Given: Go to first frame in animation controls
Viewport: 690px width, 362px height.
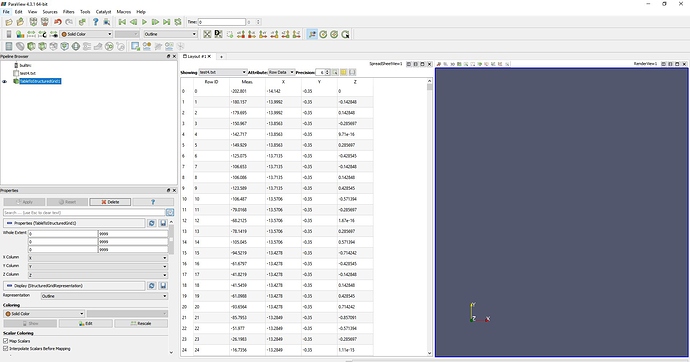Looking at the screenshot, I should [x=122, y=22].
